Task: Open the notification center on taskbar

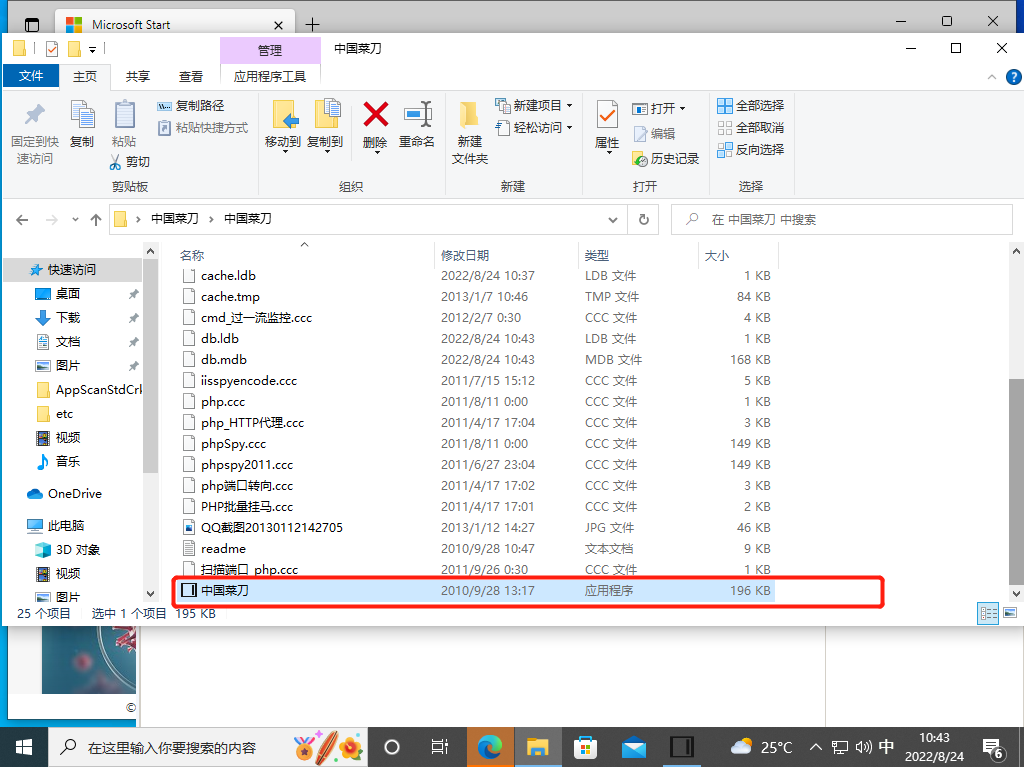Action: (x=993, y=748)
